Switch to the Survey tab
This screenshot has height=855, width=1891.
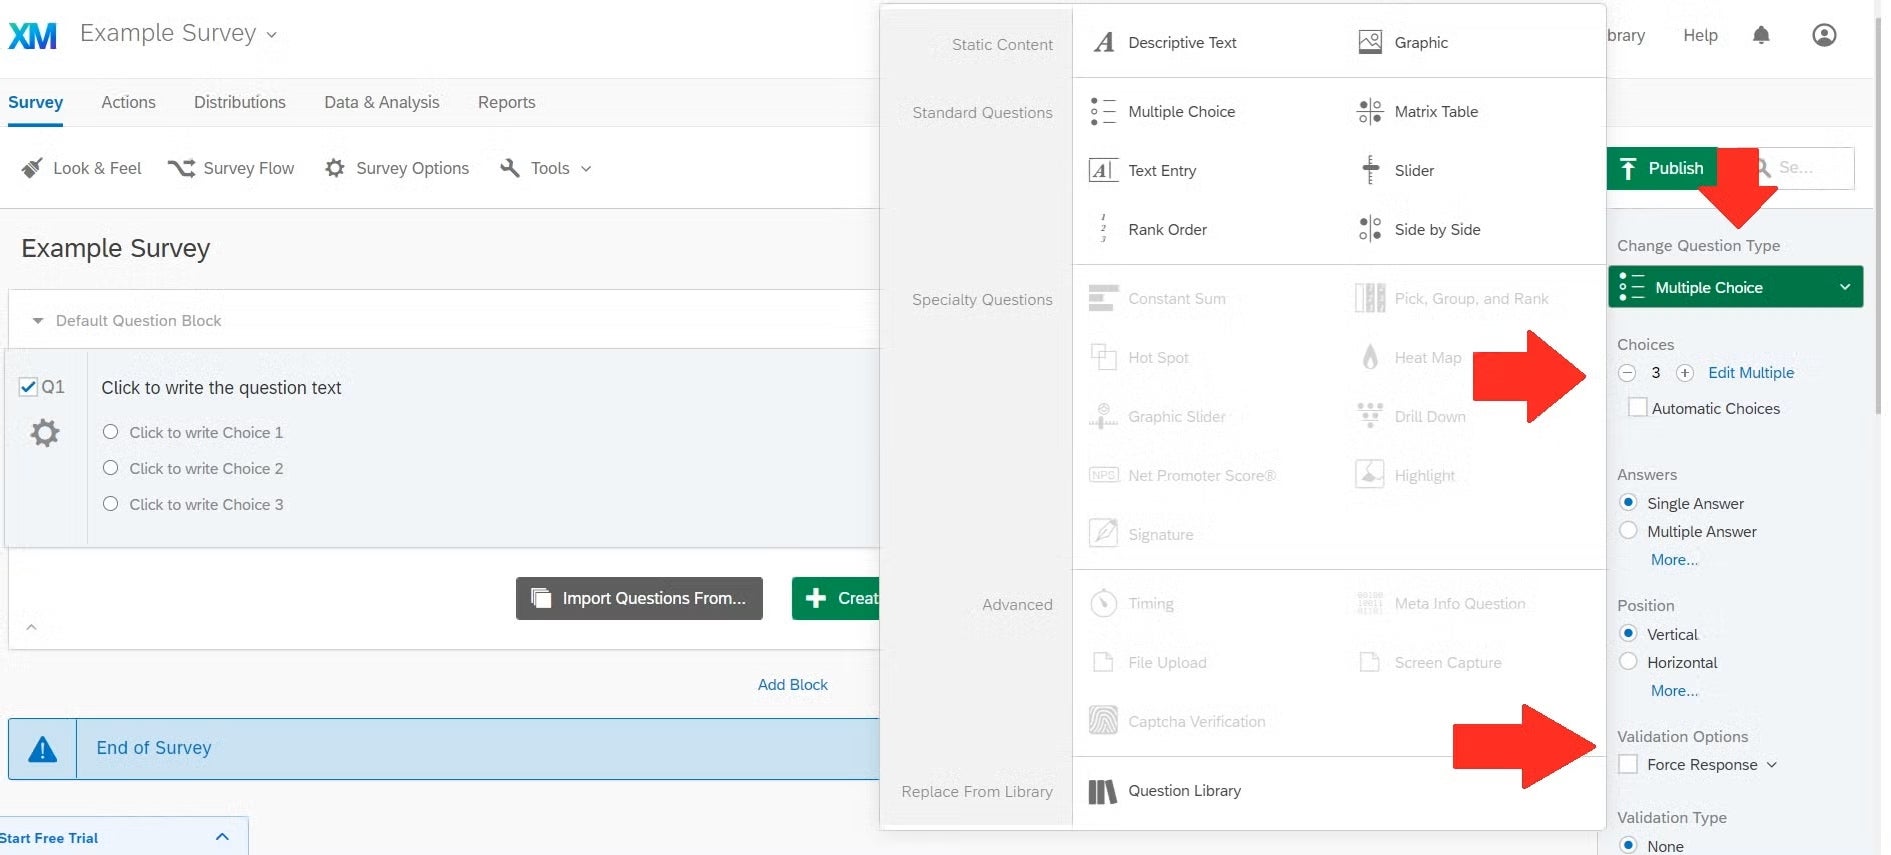pyautogui.click(x=35, y=102)
